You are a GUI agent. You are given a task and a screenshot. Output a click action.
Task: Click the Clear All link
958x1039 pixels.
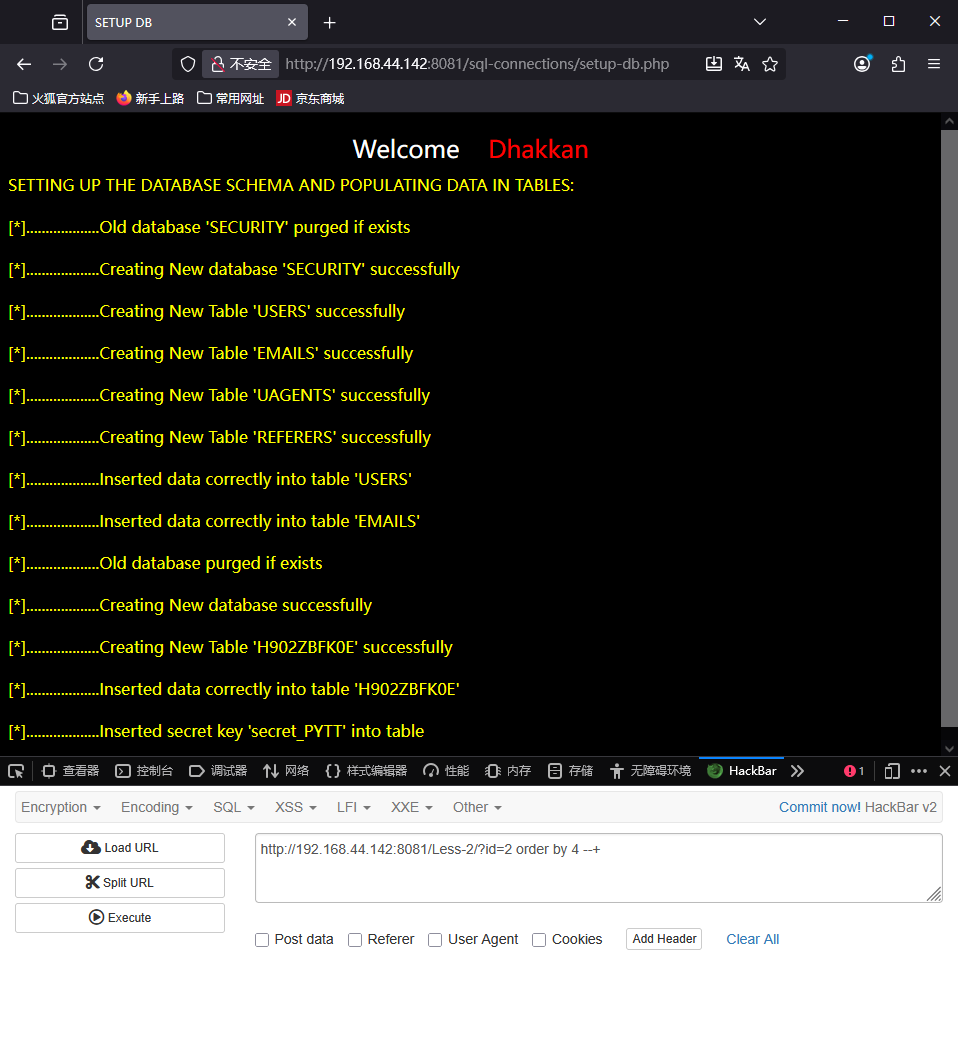click(753, 940)
